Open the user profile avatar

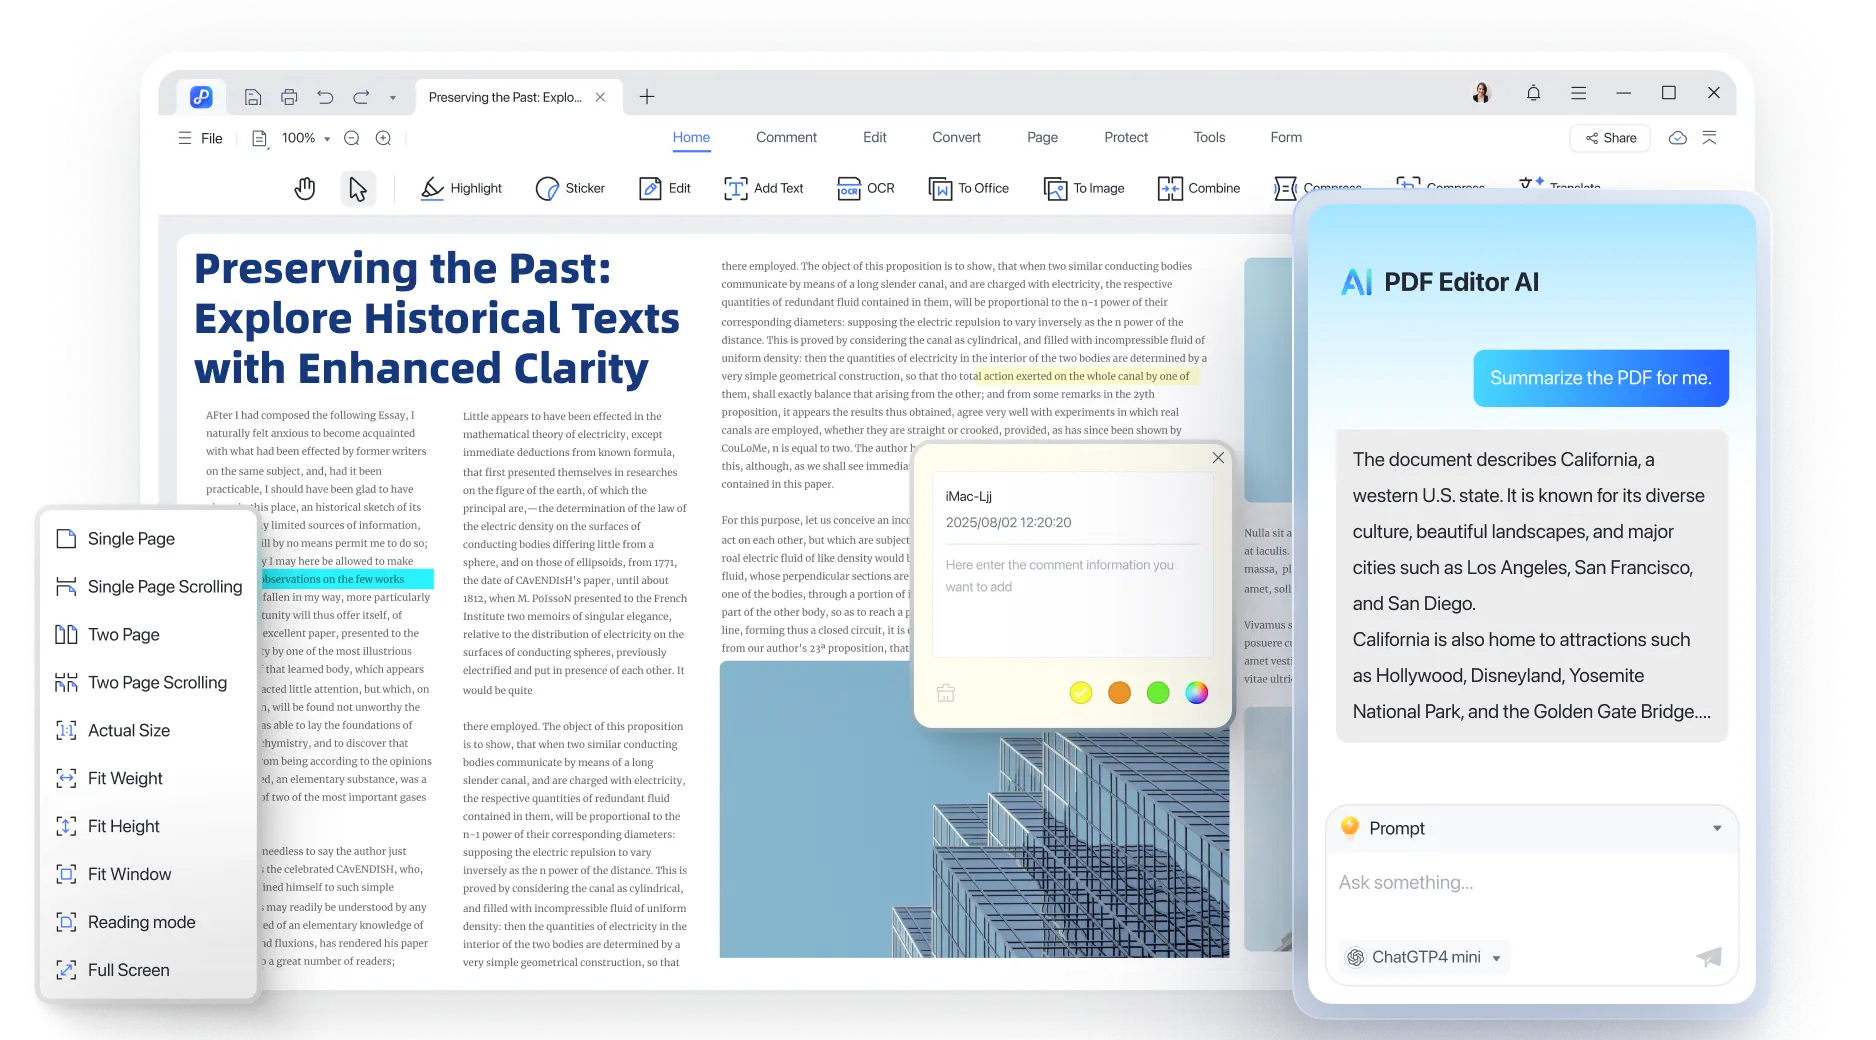(x=1482, y=93)
